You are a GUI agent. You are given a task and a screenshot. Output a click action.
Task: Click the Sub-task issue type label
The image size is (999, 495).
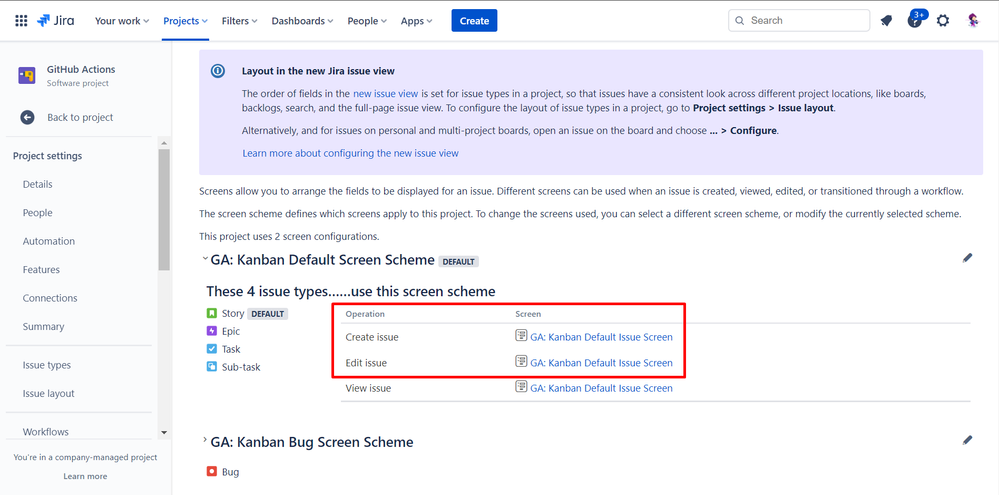coord(241,367)
